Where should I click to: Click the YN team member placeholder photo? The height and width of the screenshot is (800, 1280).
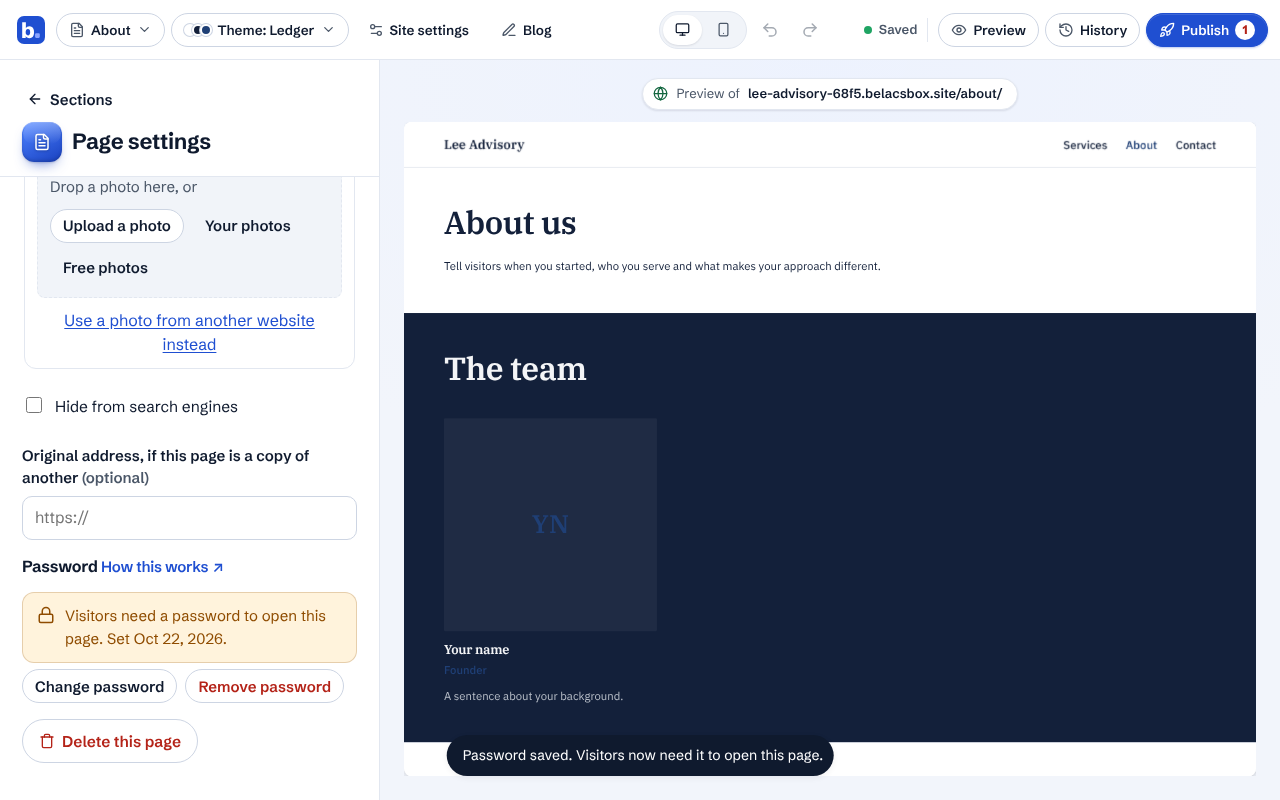pos(550,524)
